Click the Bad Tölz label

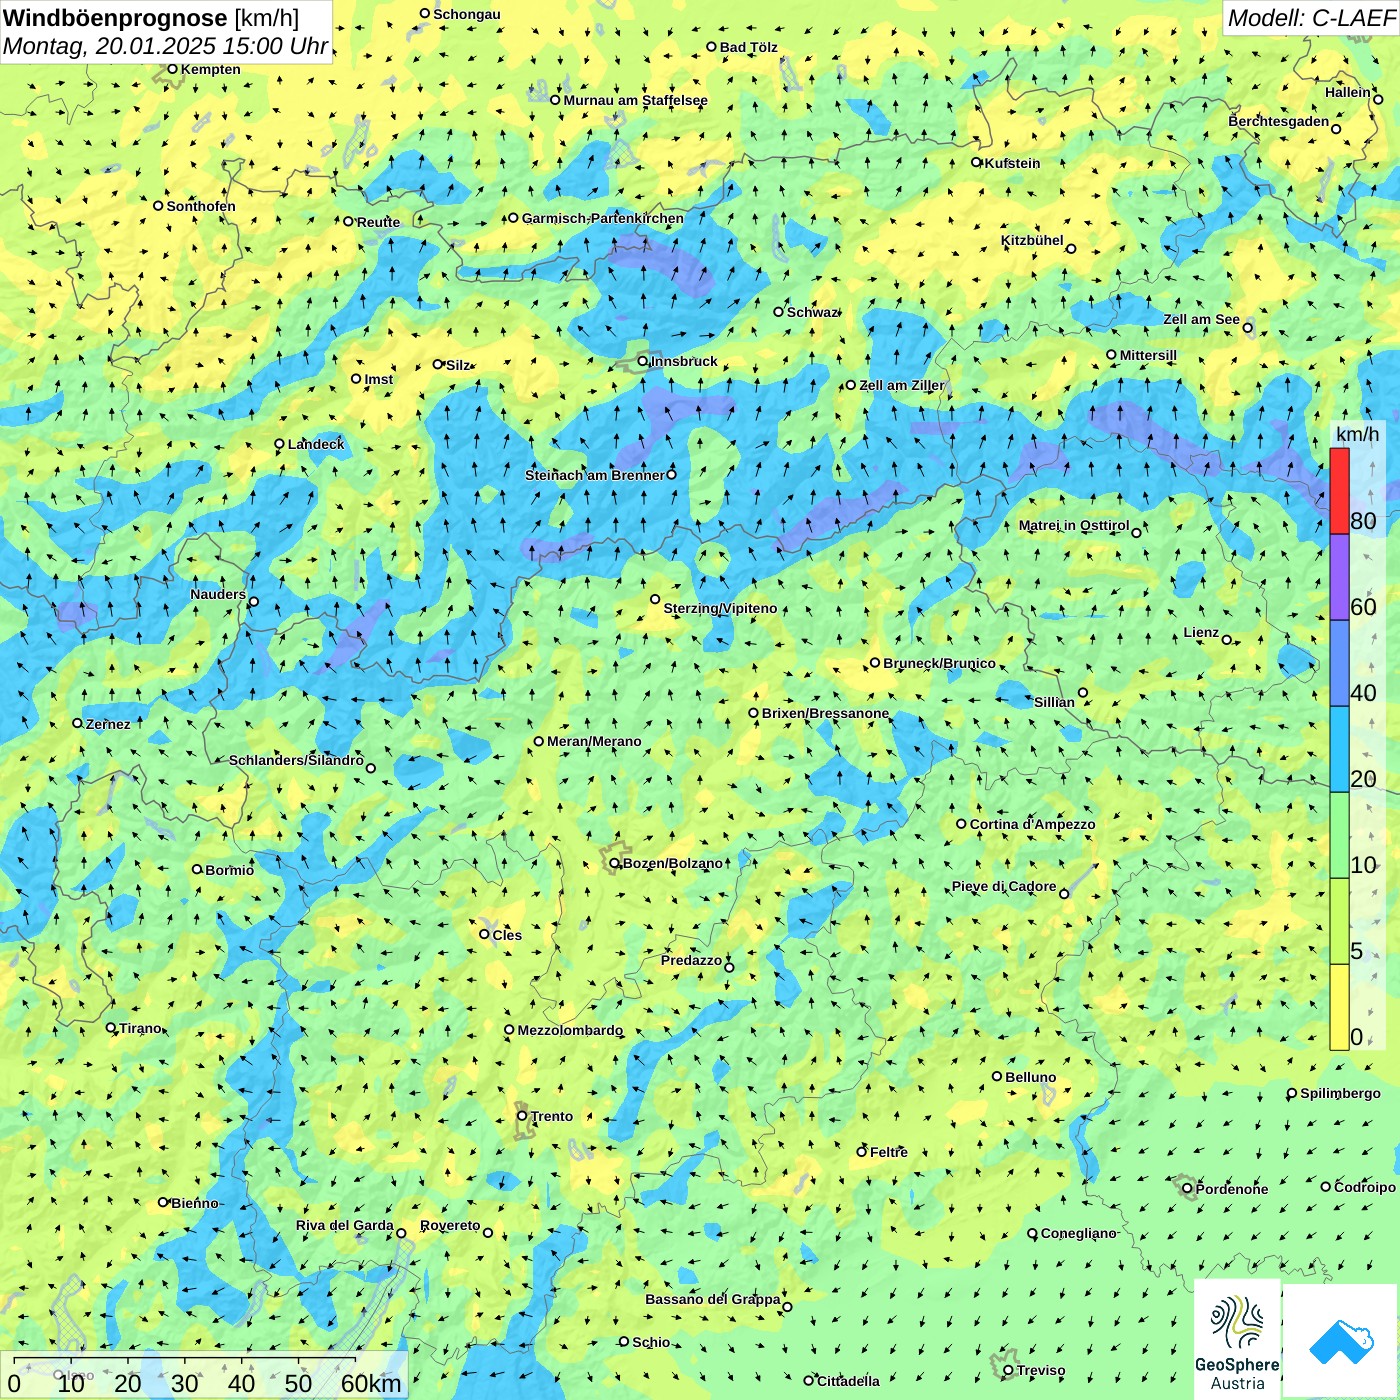click(x=748, y=47)
